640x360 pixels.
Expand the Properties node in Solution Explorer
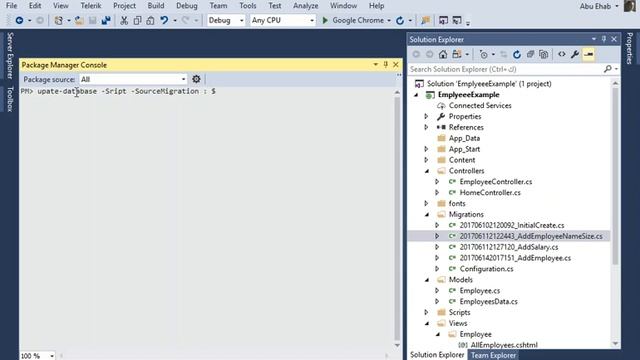[426, 116]
